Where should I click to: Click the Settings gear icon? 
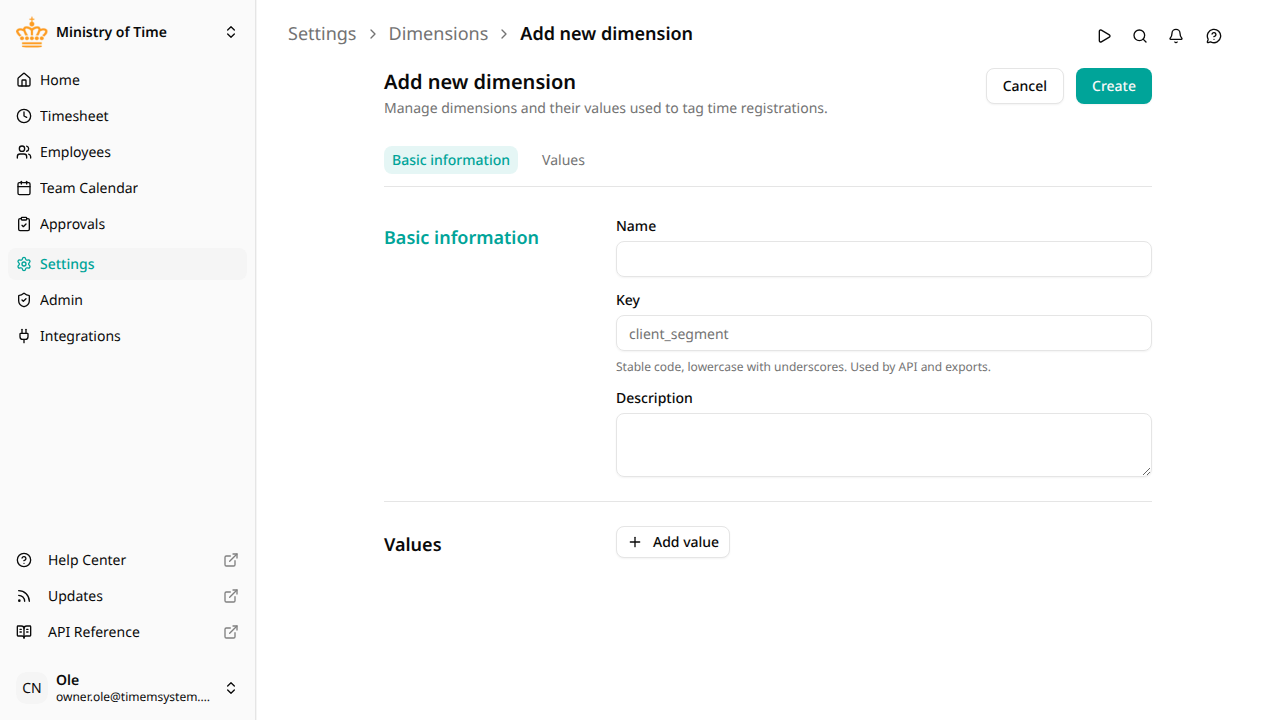tap(24, 264)
